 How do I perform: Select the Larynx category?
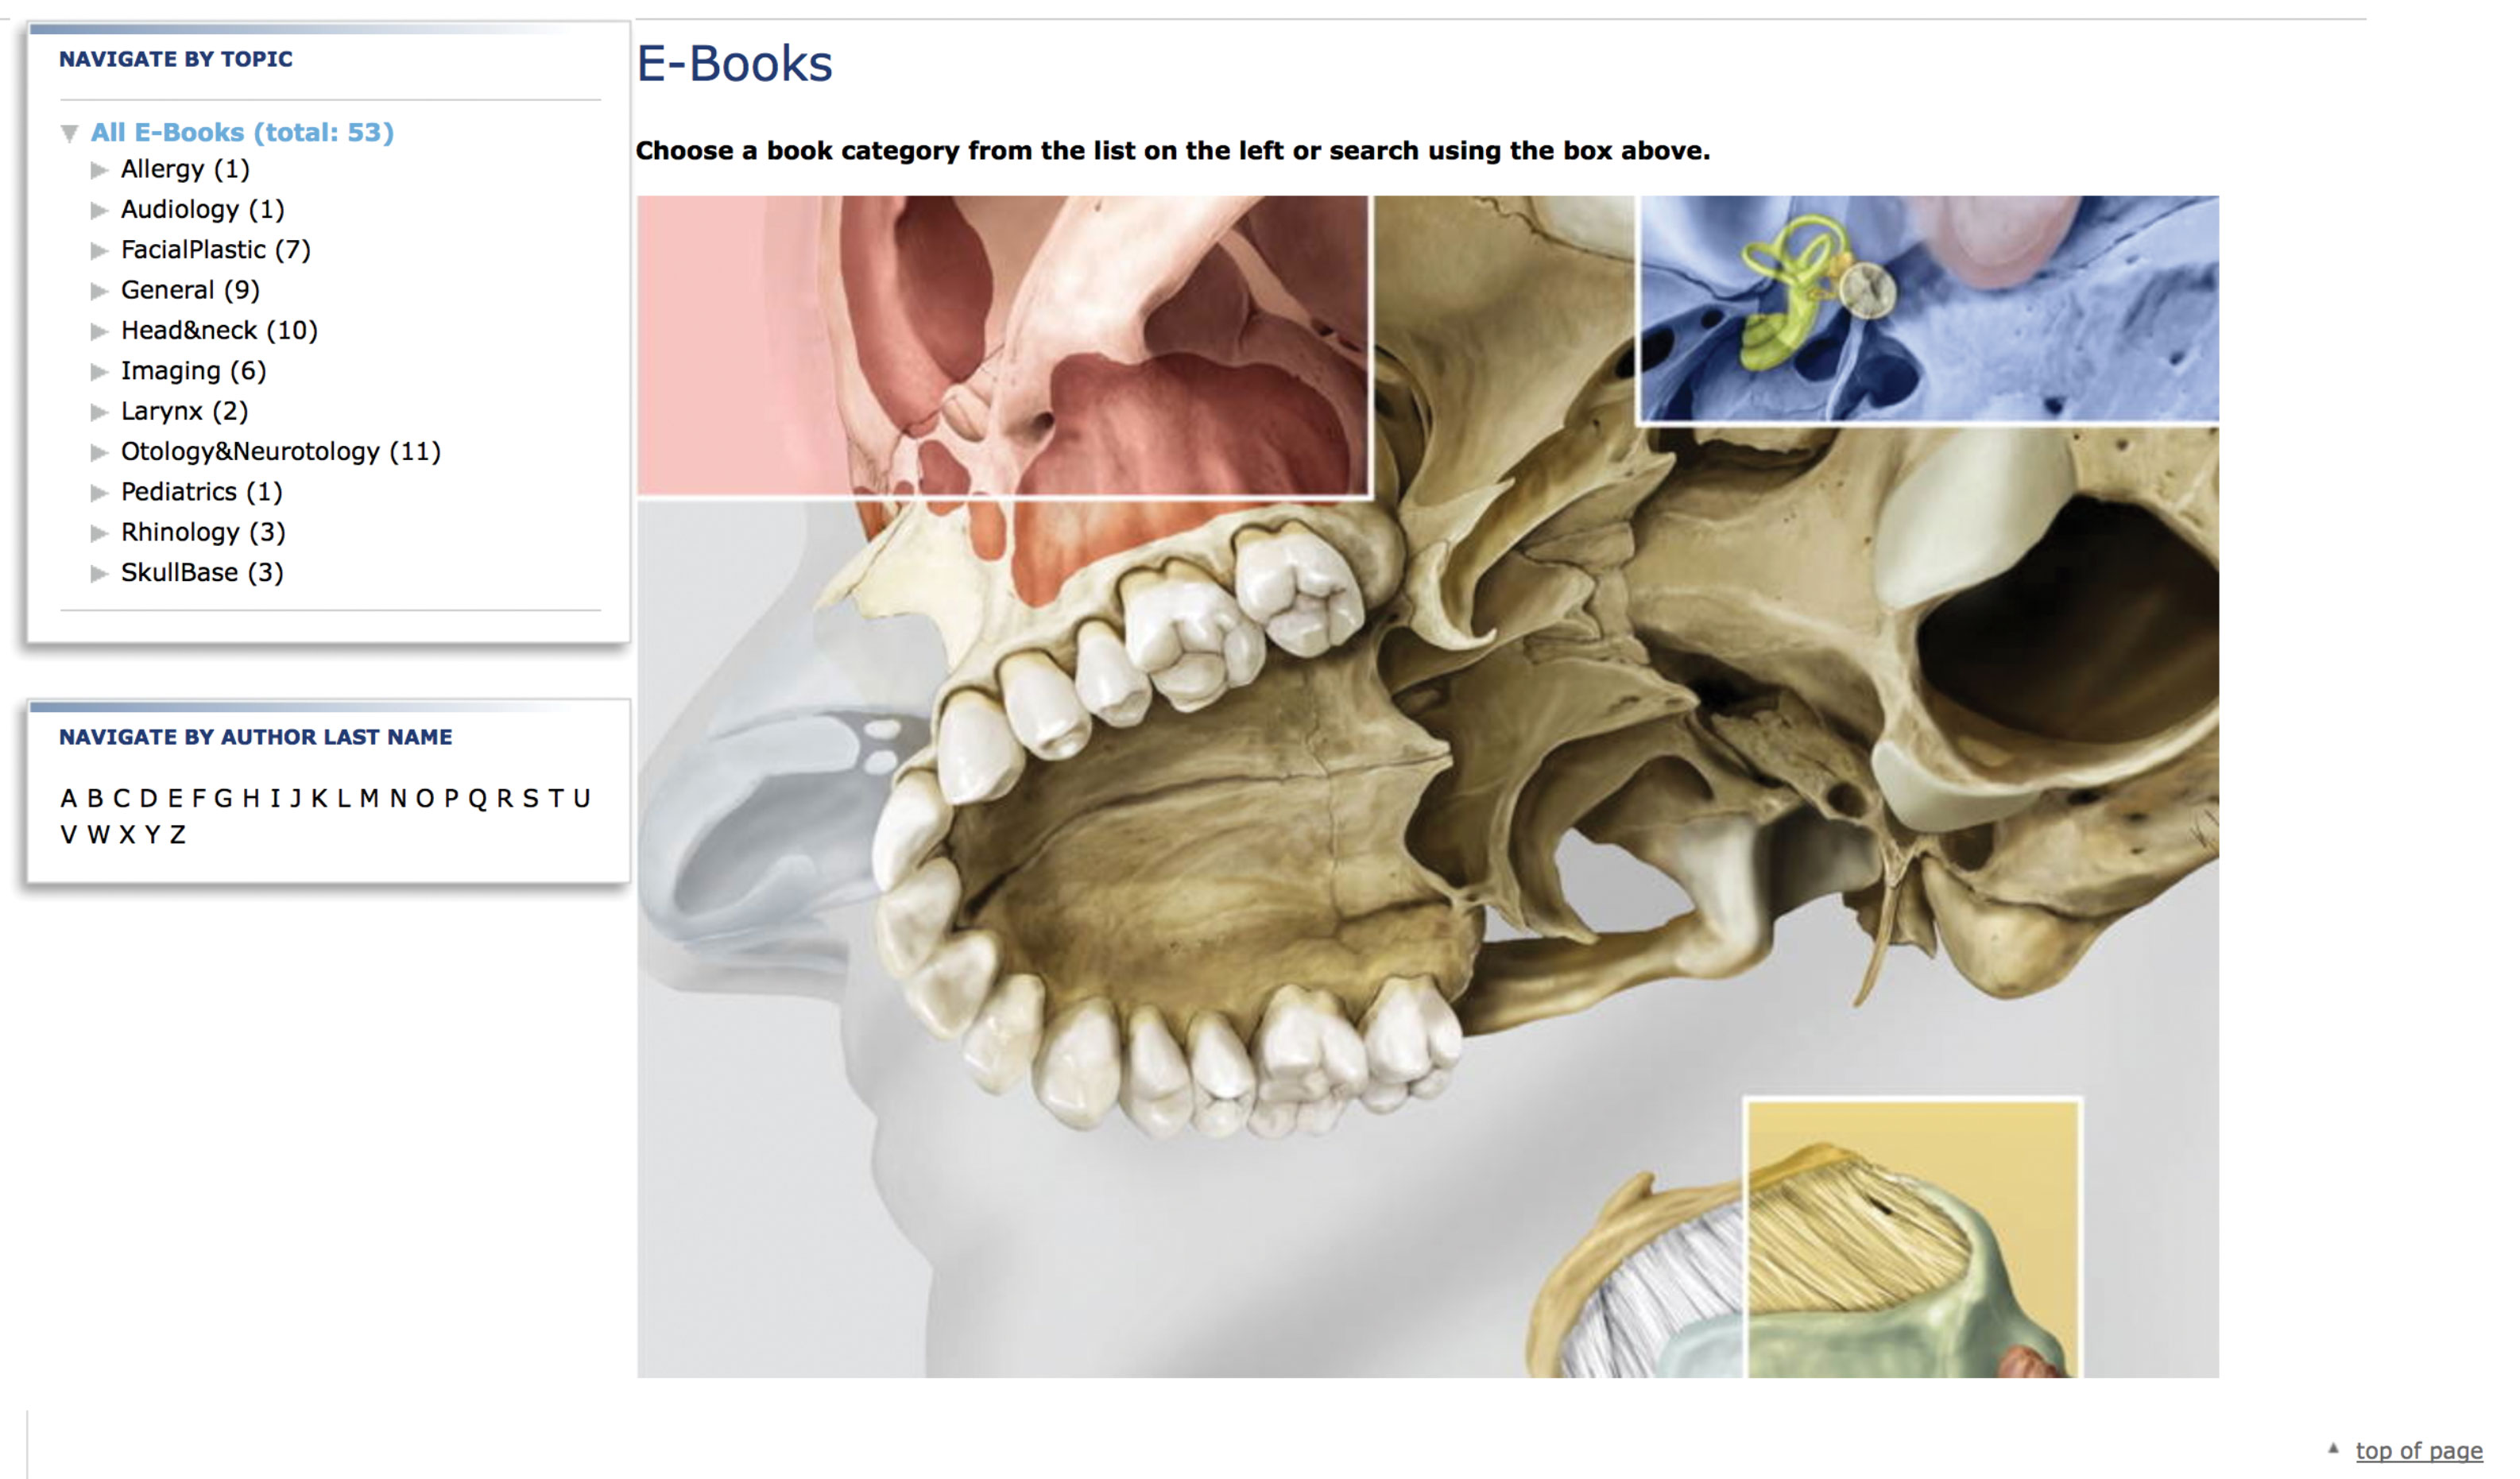click(185, 411)
